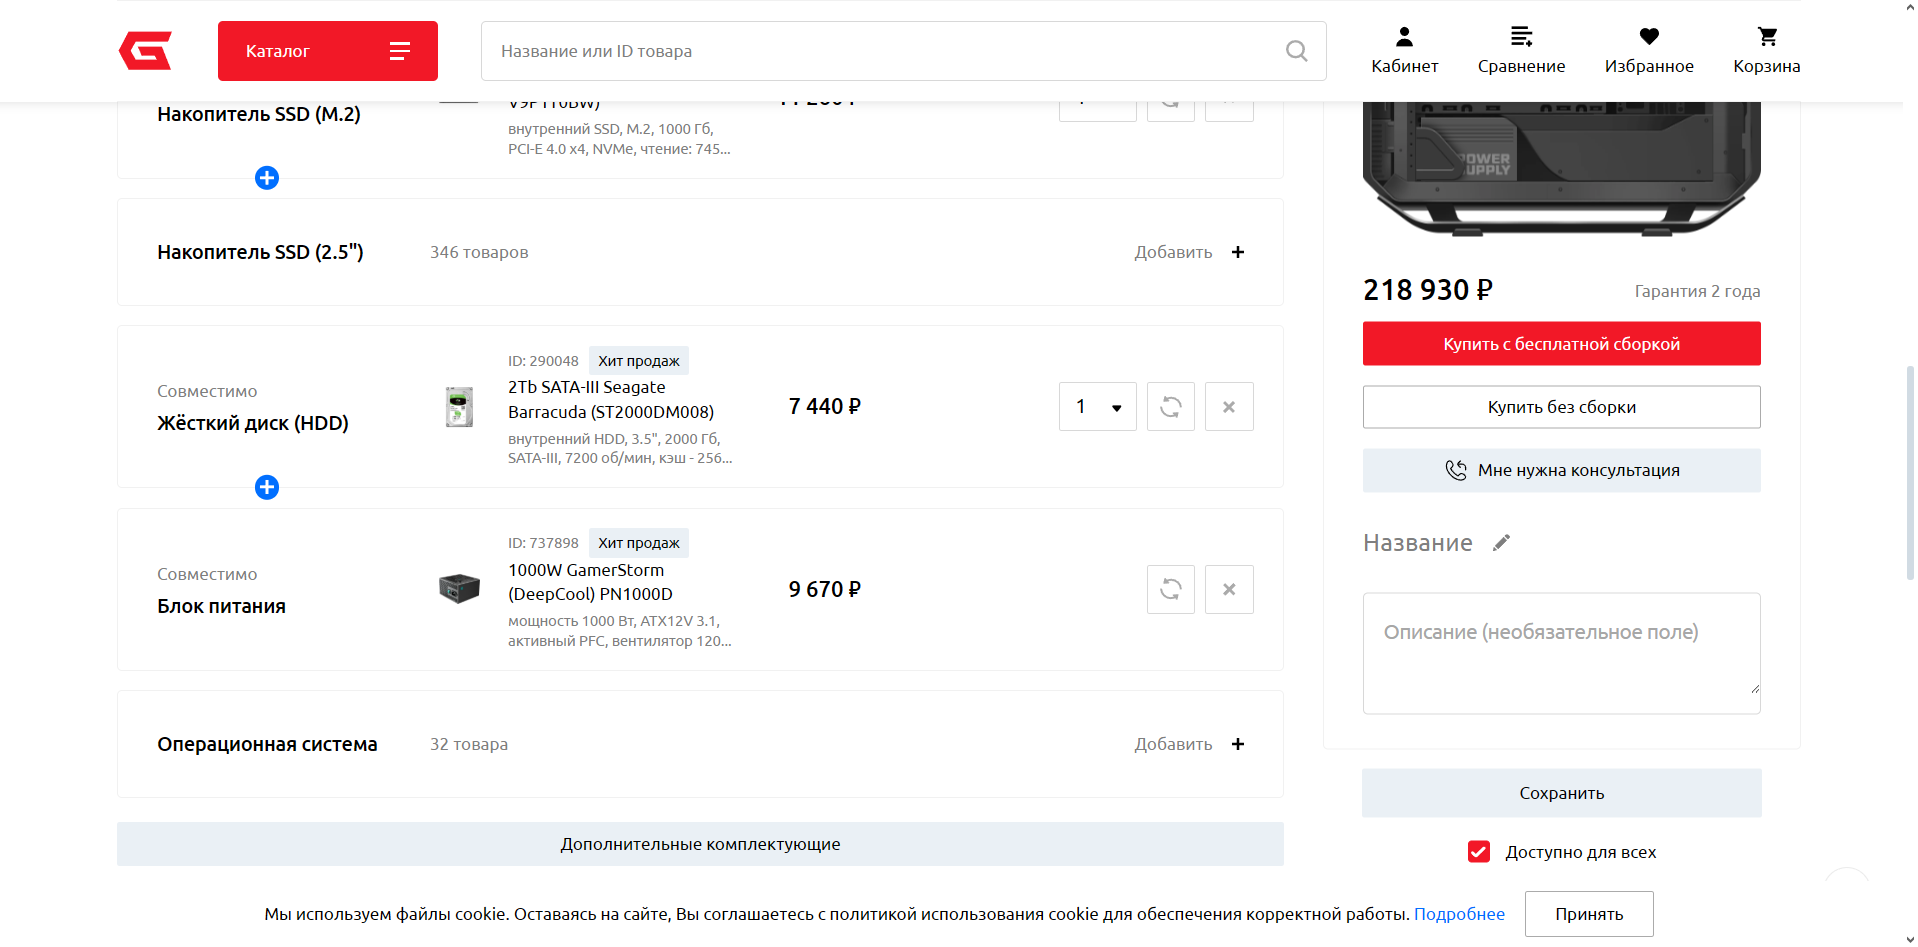
Task: Click the 32 товара count
Action: point(469,744)
